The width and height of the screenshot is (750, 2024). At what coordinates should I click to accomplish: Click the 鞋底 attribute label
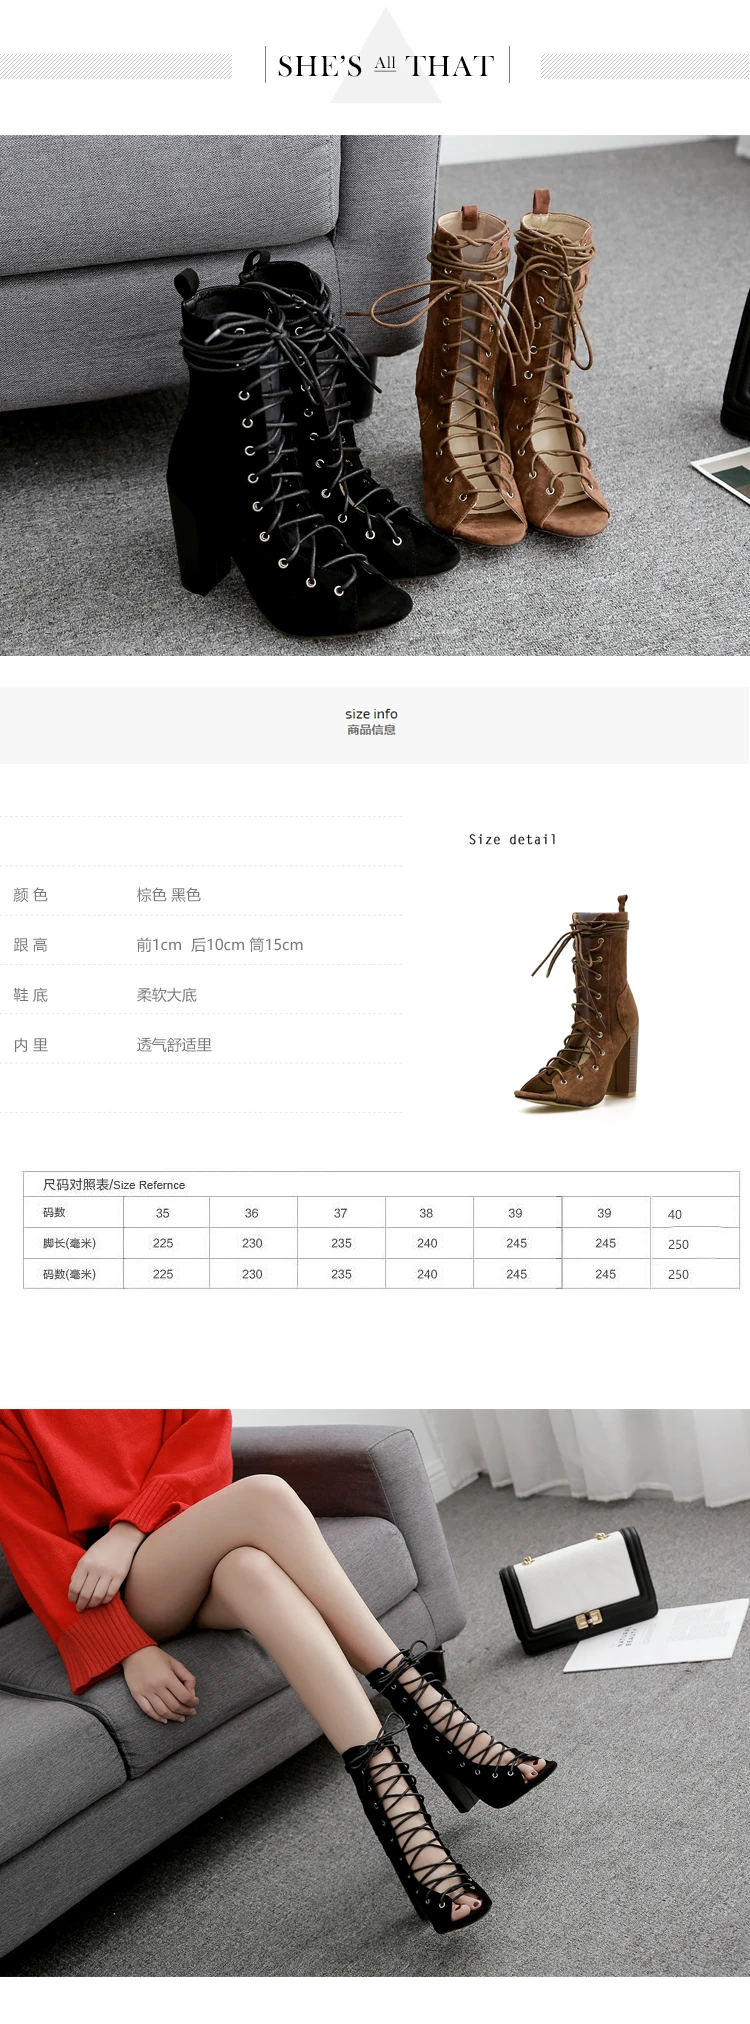tap(30, 995)
